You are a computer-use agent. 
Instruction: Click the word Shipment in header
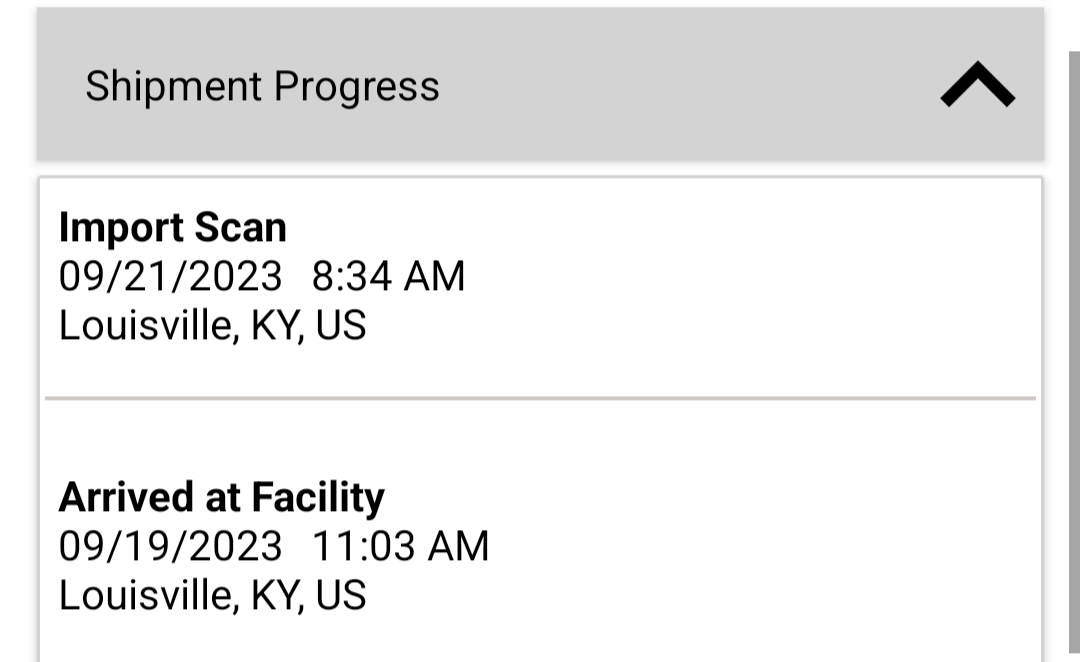click(174, 86)
